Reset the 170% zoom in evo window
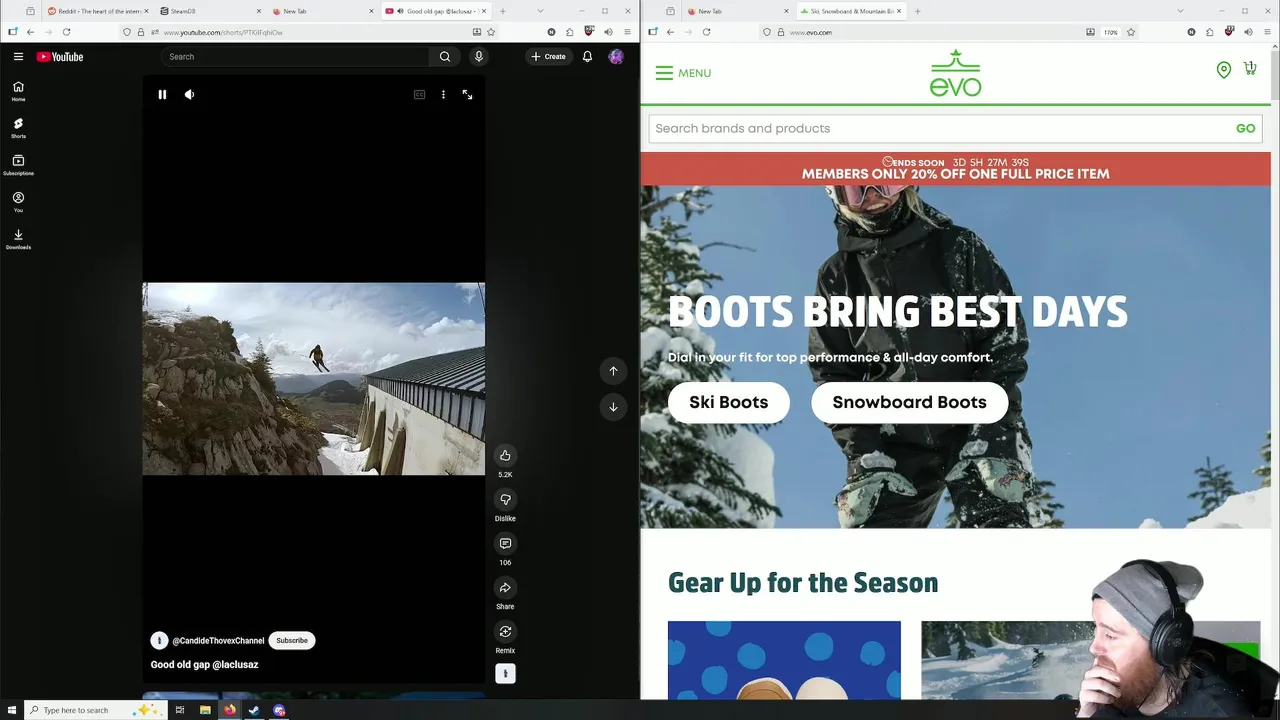Image resolution: width=1280 pixels, height=720 pixels. click(x=1111, y=32)
